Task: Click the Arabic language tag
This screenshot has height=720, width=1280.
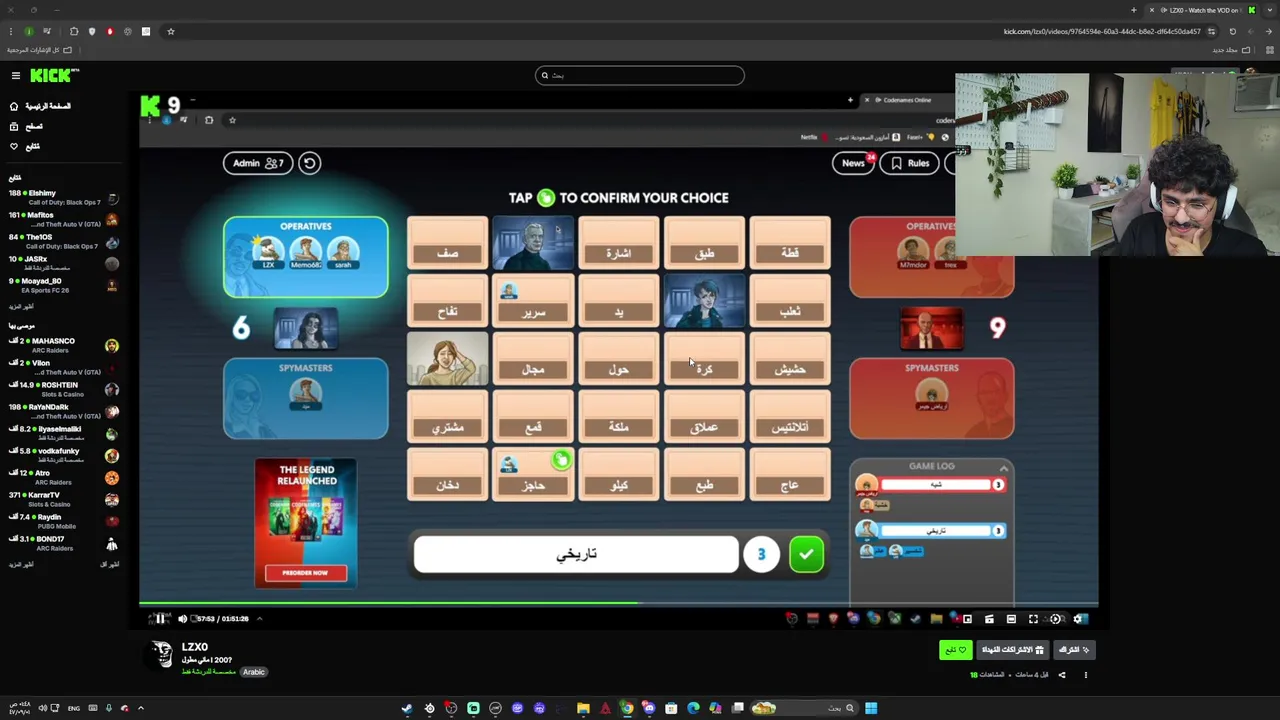Action: [254, 672]
